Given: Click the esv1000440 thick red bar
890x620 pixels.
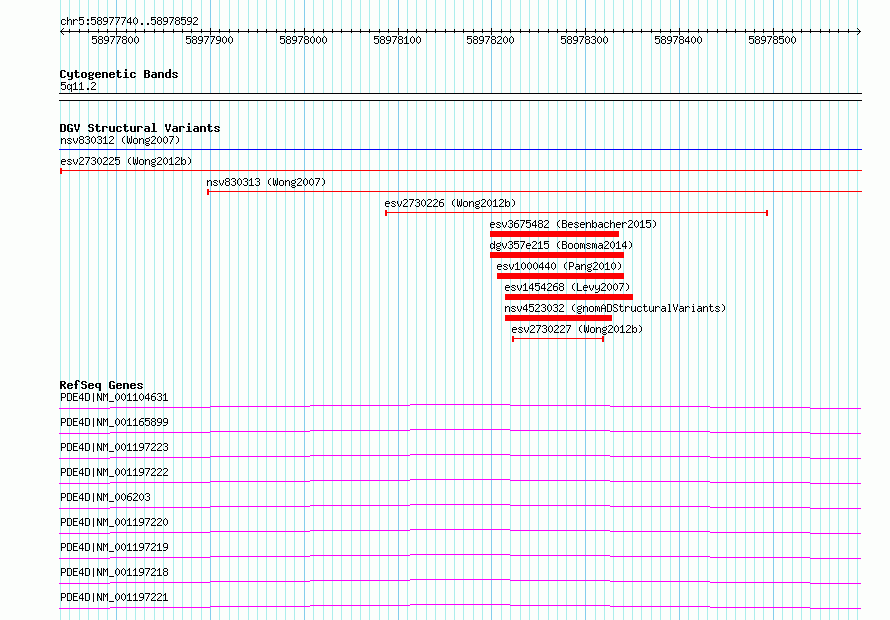Looking at the screenshot, I should point(561,276).
